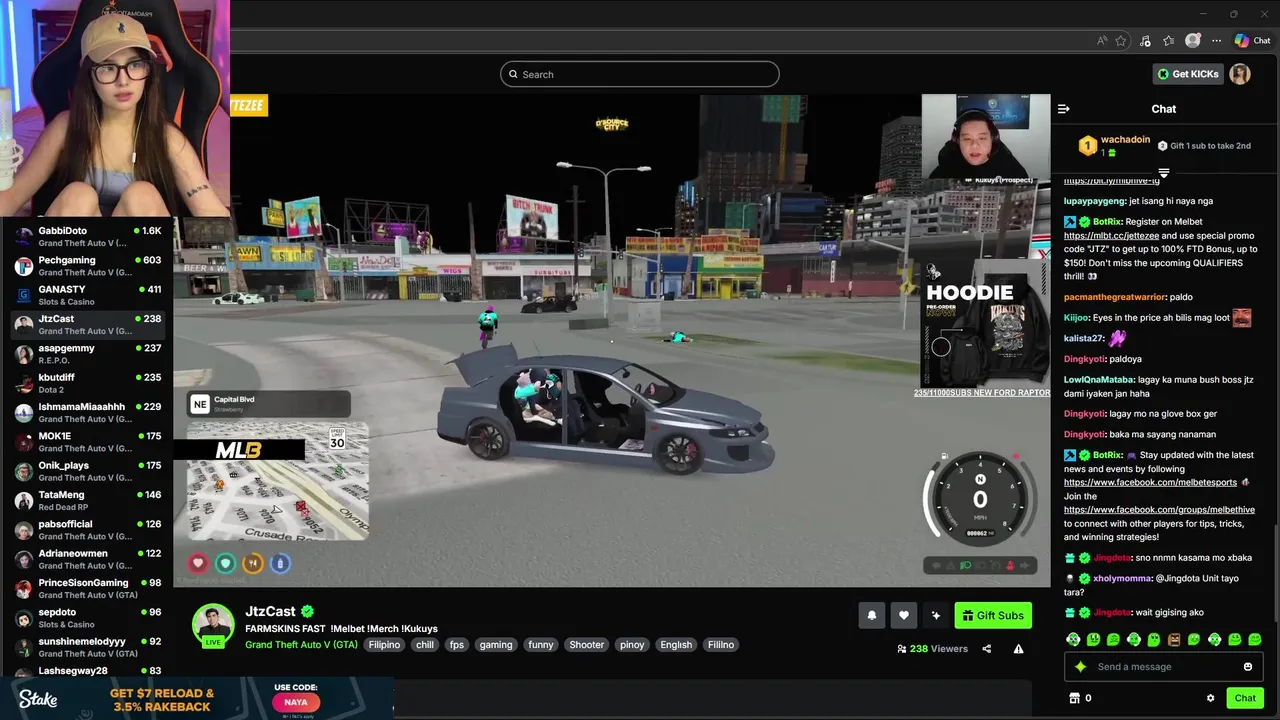Open sunshinemelodyyy channel in sidebar
The image size is (1280, 720).
click(87, 647)
